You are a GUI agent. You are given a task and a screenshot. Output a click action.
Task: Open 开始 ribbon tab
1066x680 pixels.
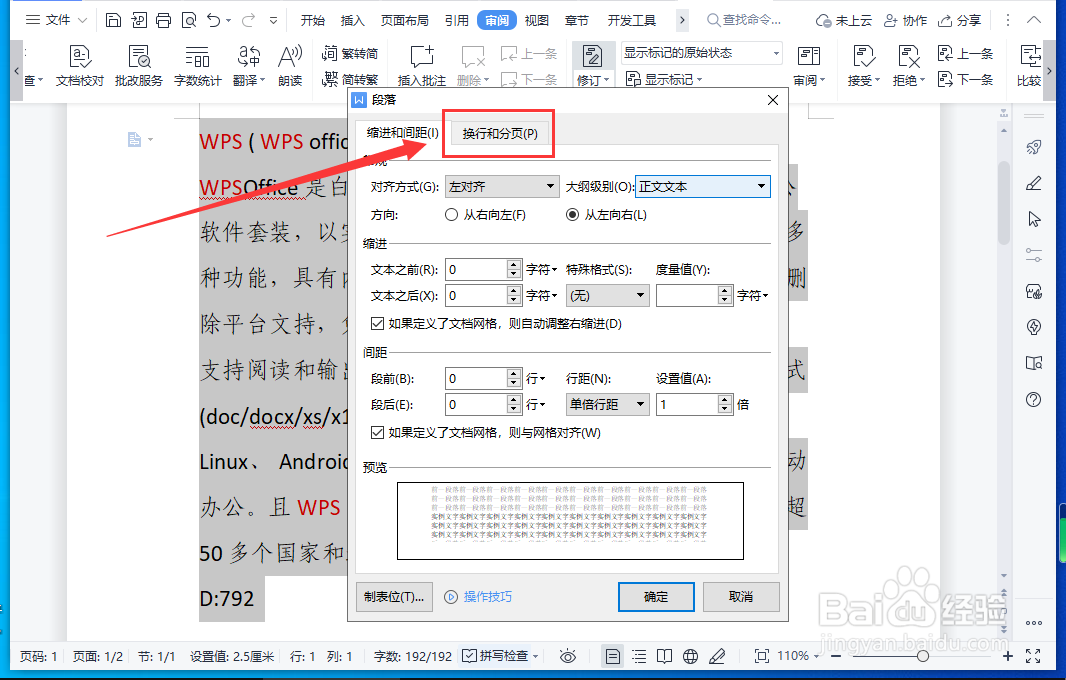(313, 20)
